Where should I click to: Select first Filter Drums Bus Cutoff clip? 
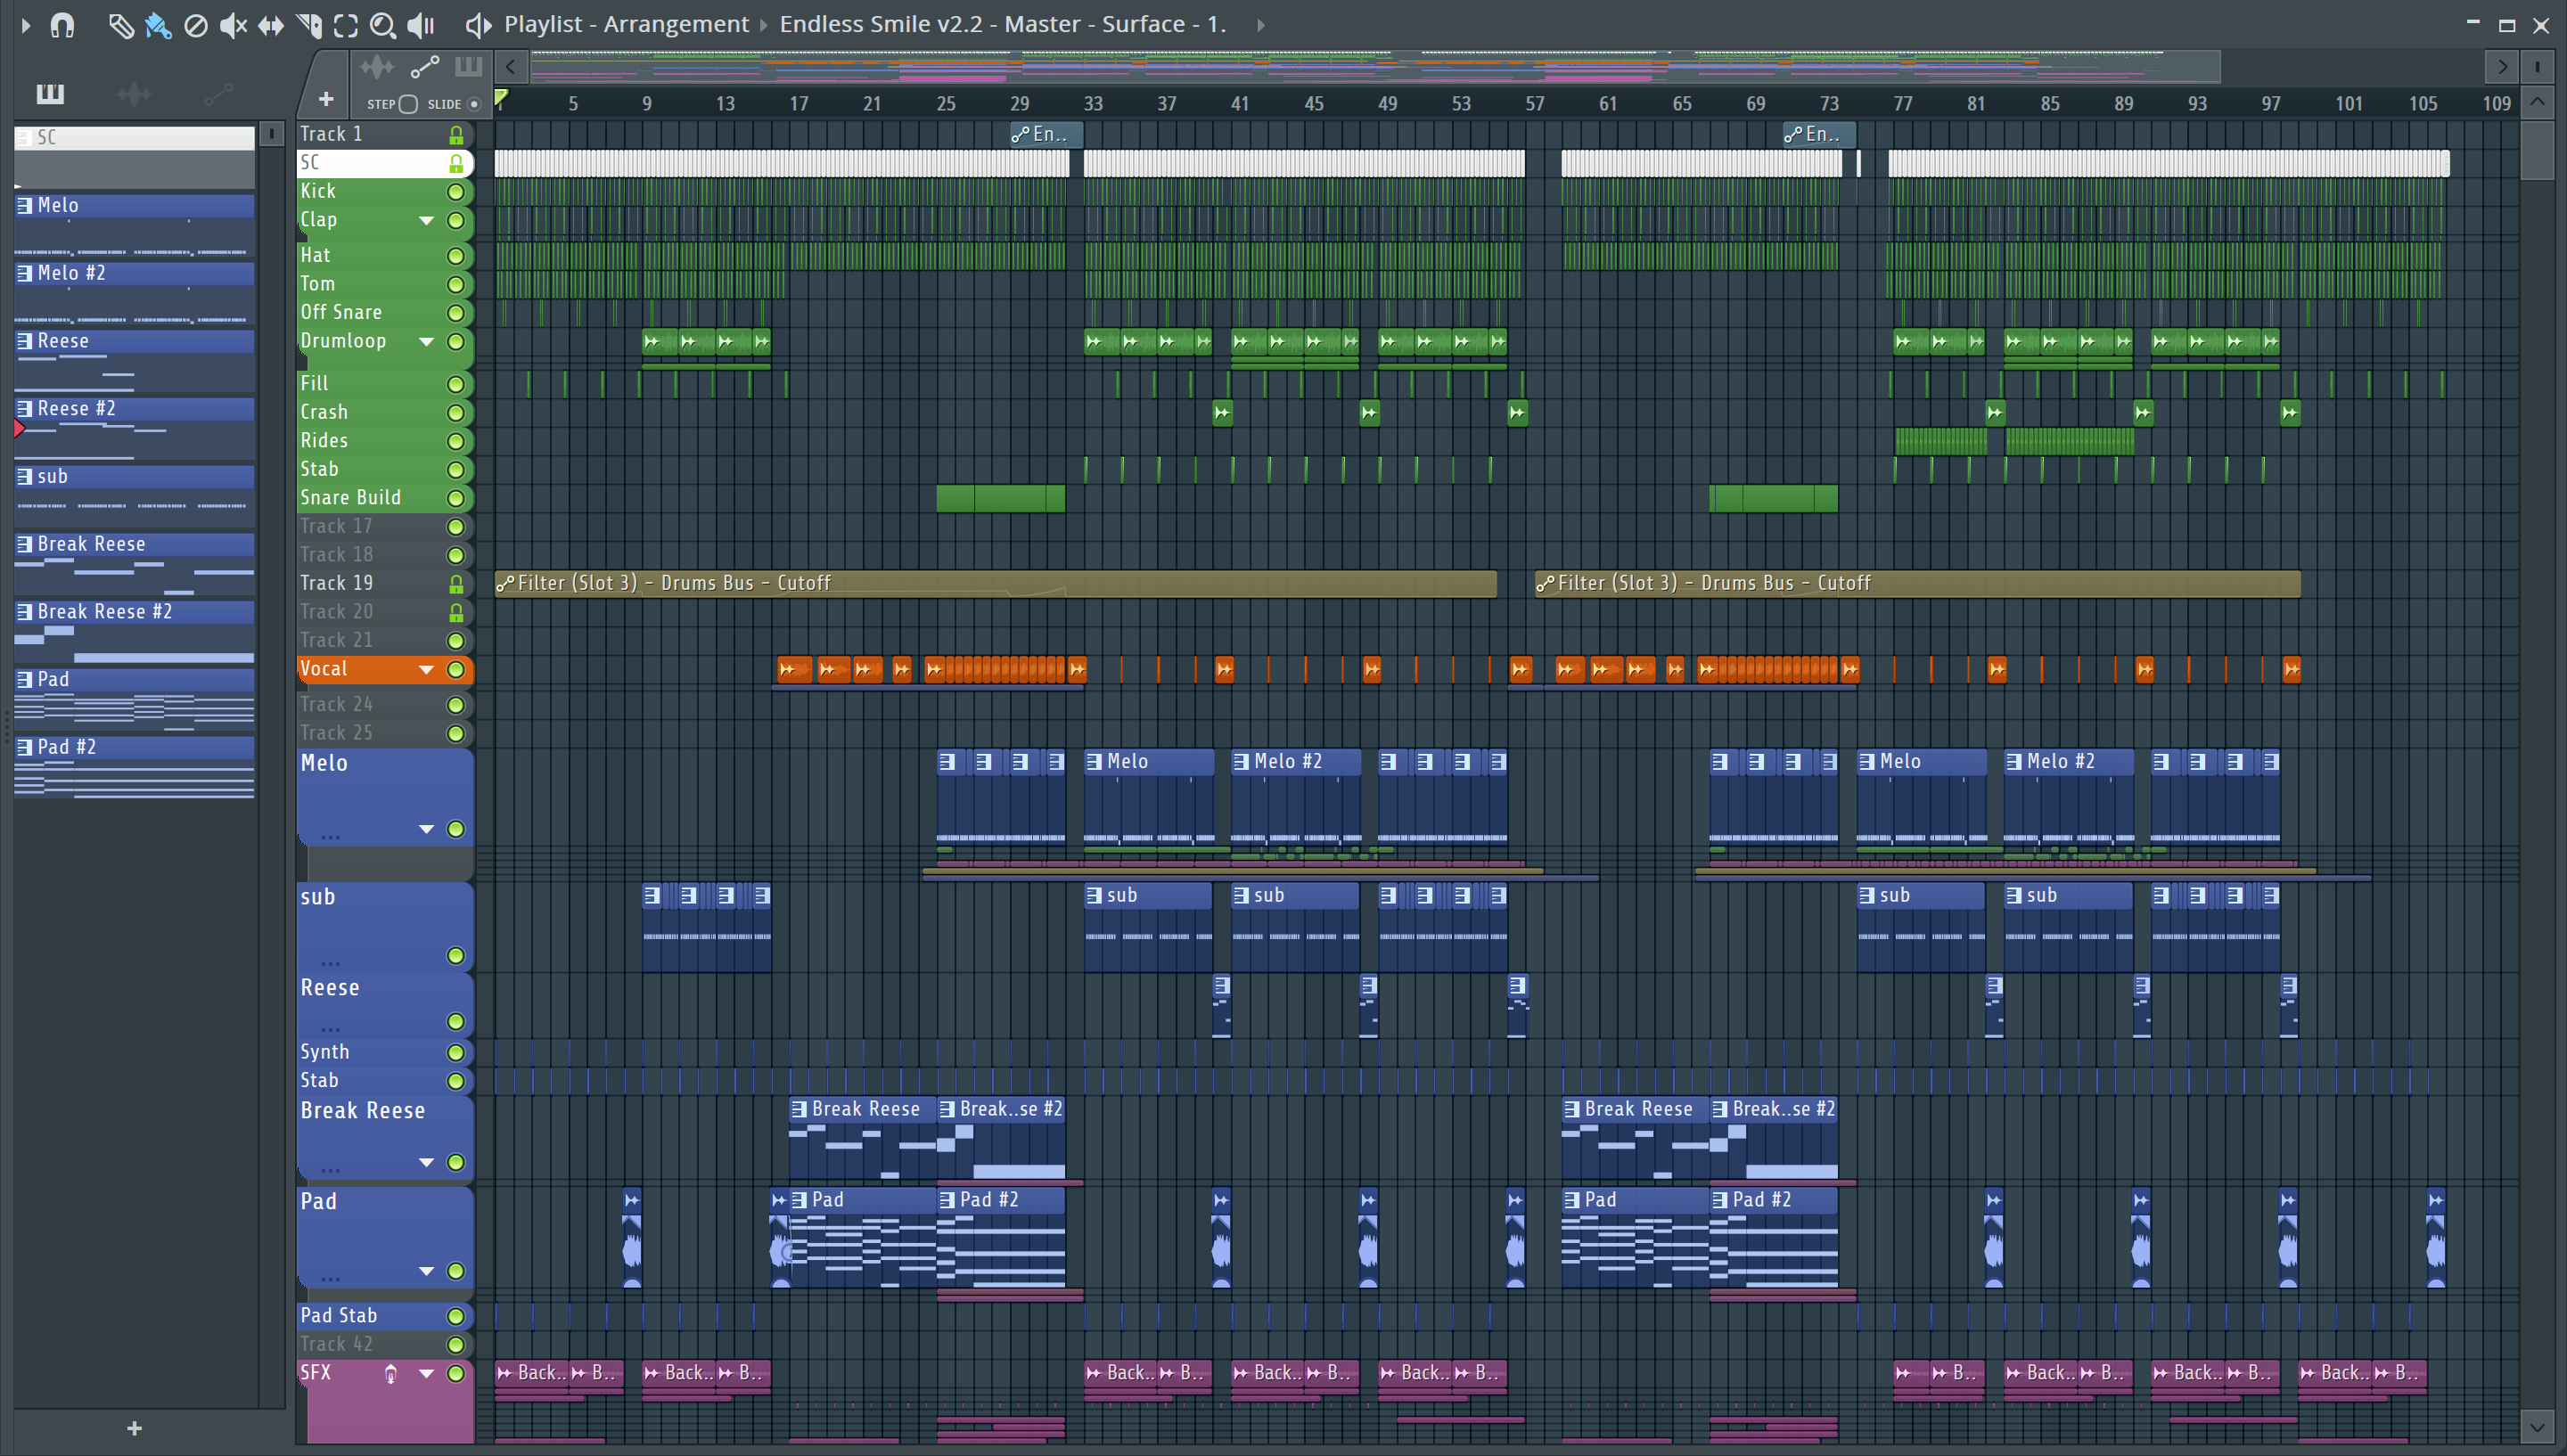point(995,584)
